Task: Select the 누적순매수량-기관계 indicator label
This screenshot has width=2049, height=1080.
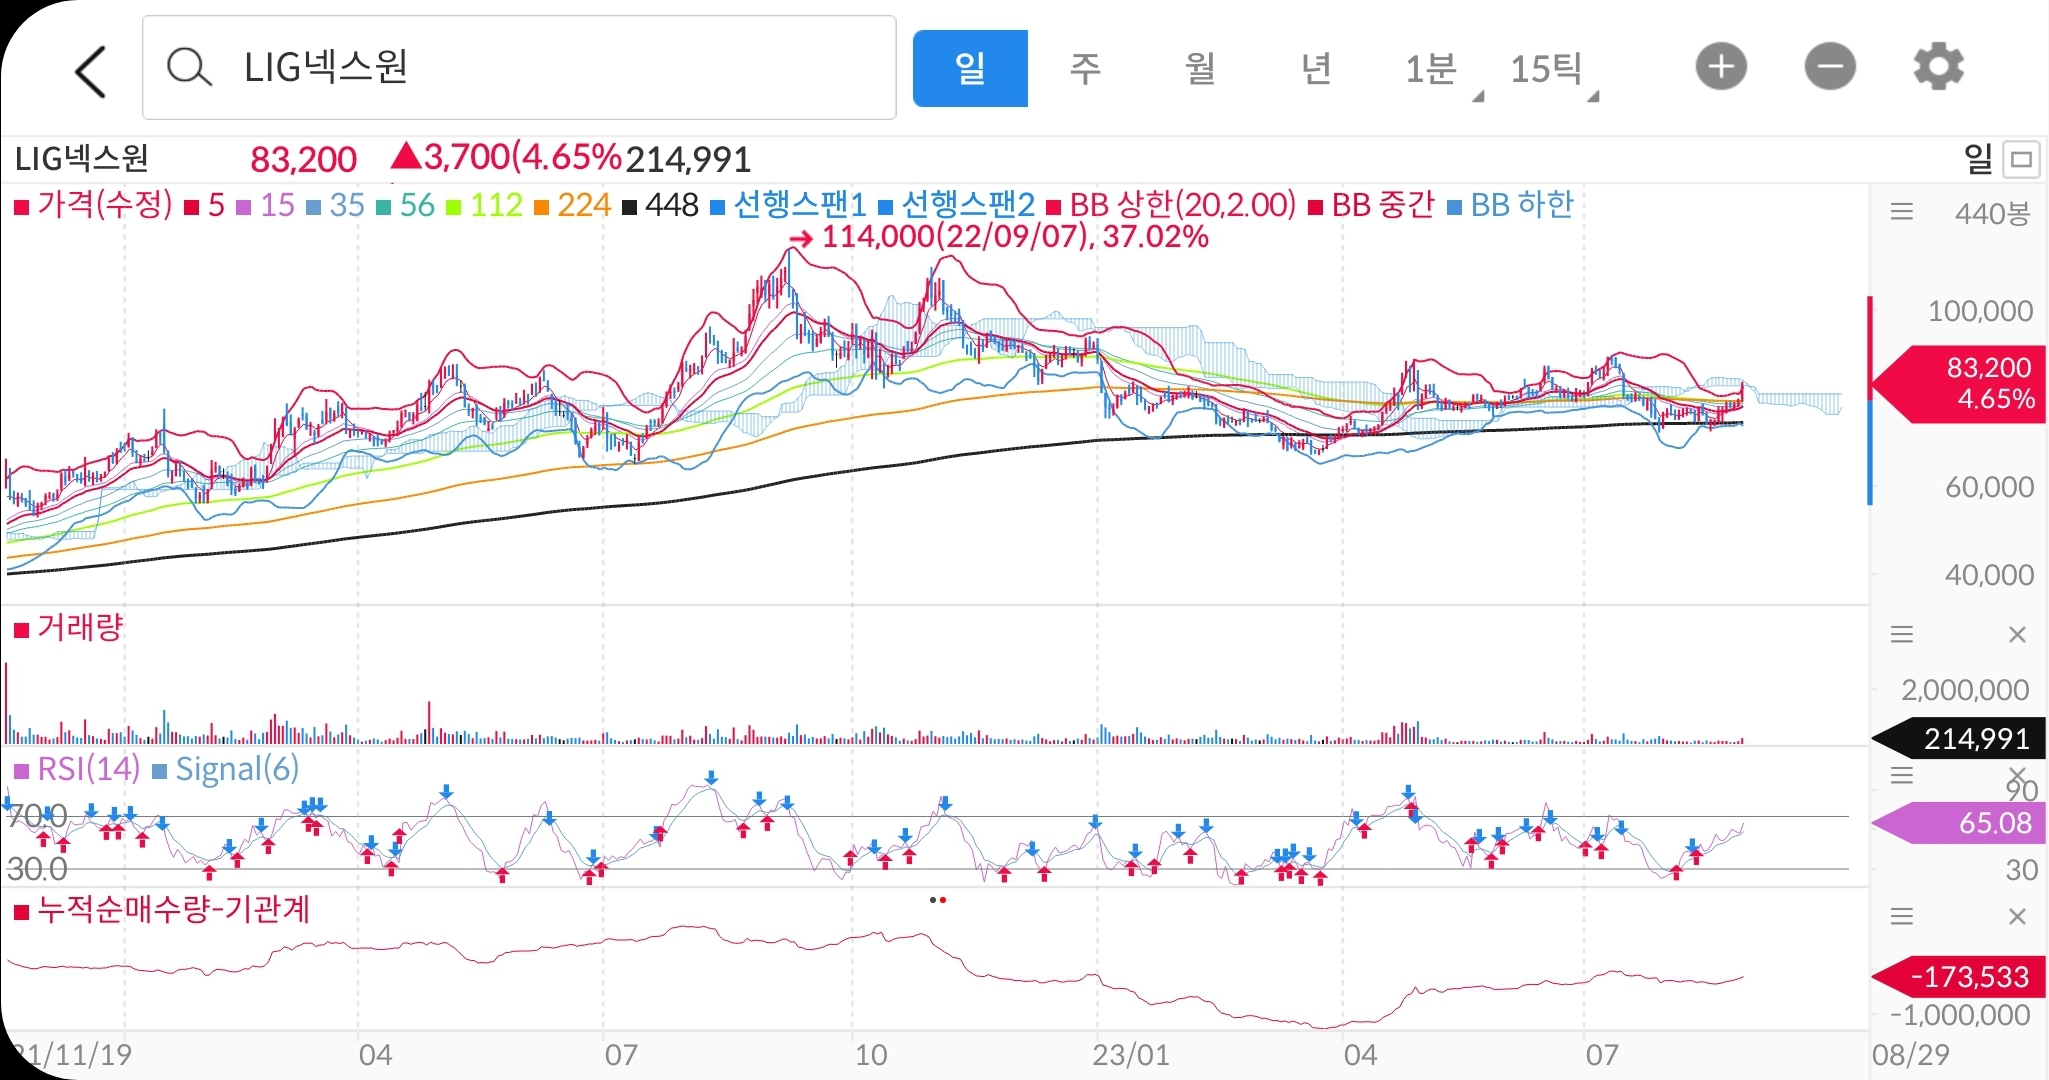Action: tap(161, 910)
